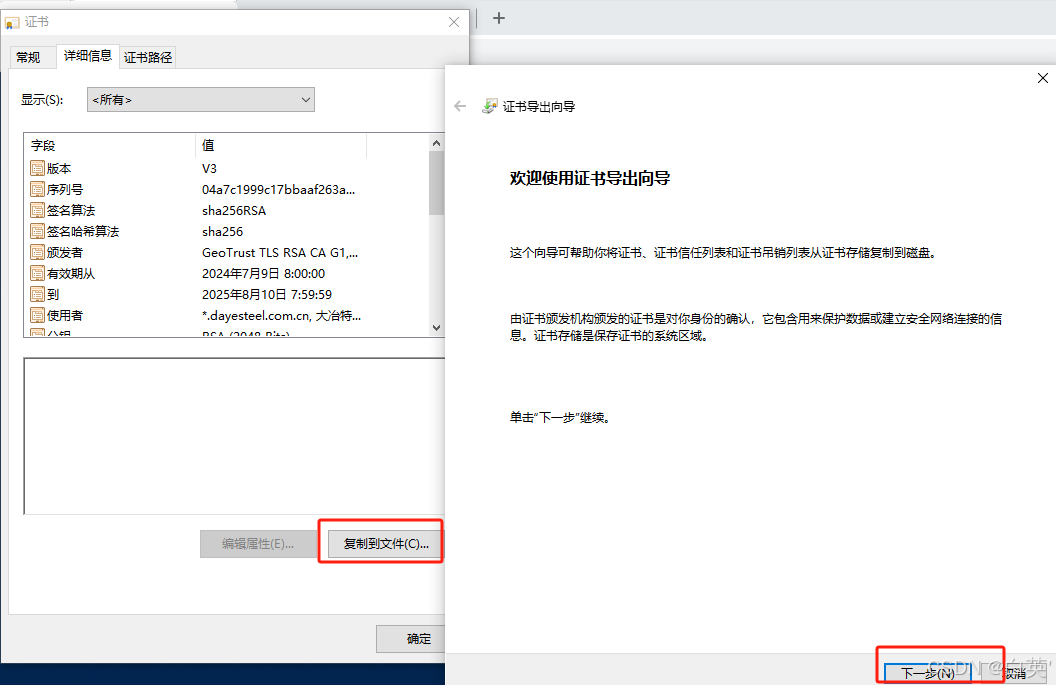Viewport: 1056px width, 685px height.
Task: Click the certificate icon beside 证书导出向导 title
Action: [x=490, y=104]
